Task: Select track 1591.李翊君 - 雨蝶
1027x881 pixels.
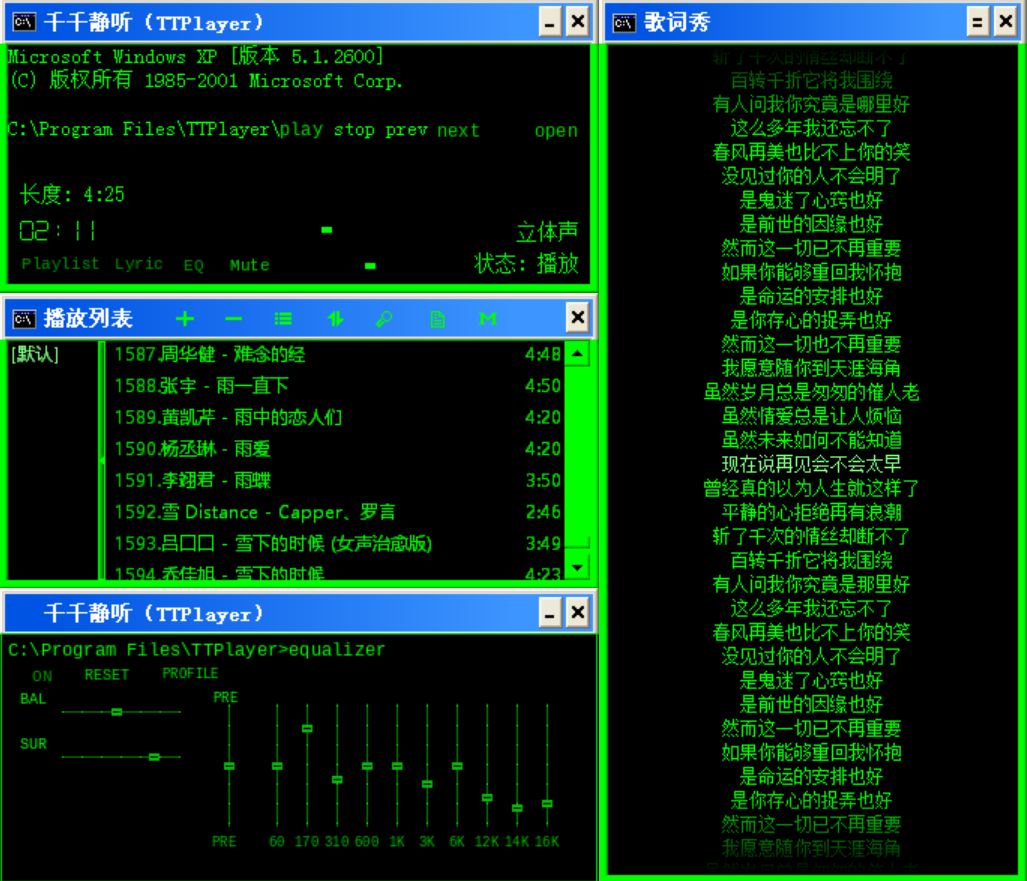Action: (x=337, y=480)
